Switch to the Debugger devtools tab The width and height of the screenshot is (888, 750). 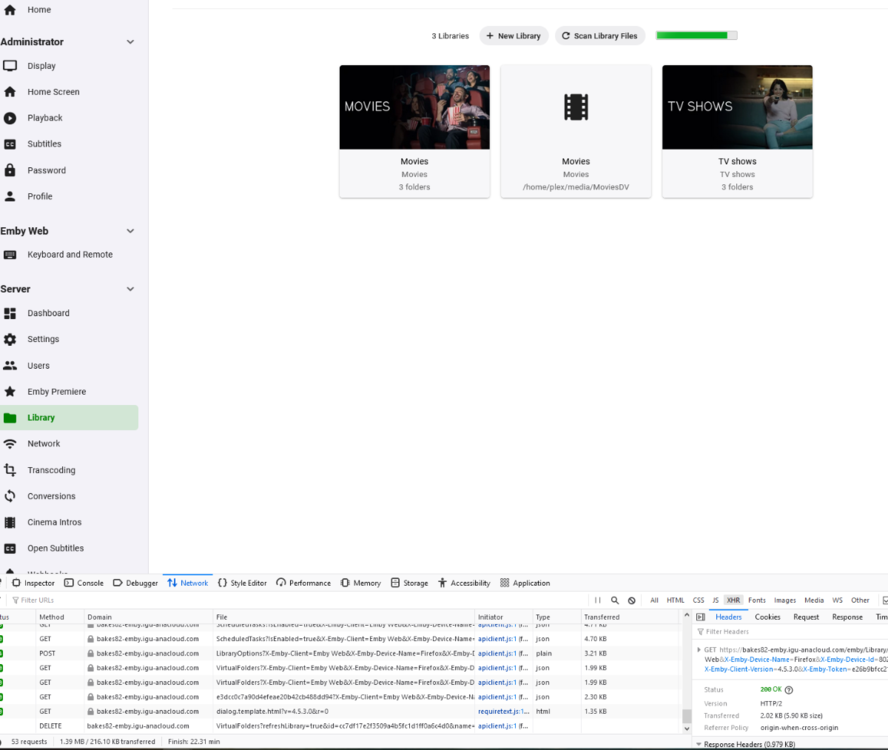coord(135,583)
